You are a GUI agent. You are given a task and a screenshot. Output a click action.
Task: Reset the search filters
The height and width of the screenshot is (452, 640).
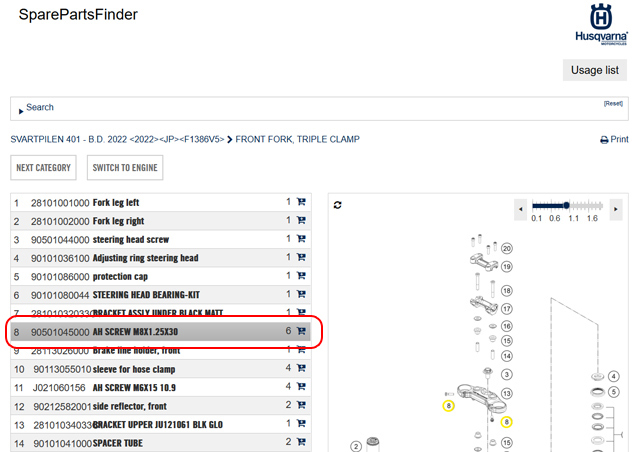click(x=612, y=104)
